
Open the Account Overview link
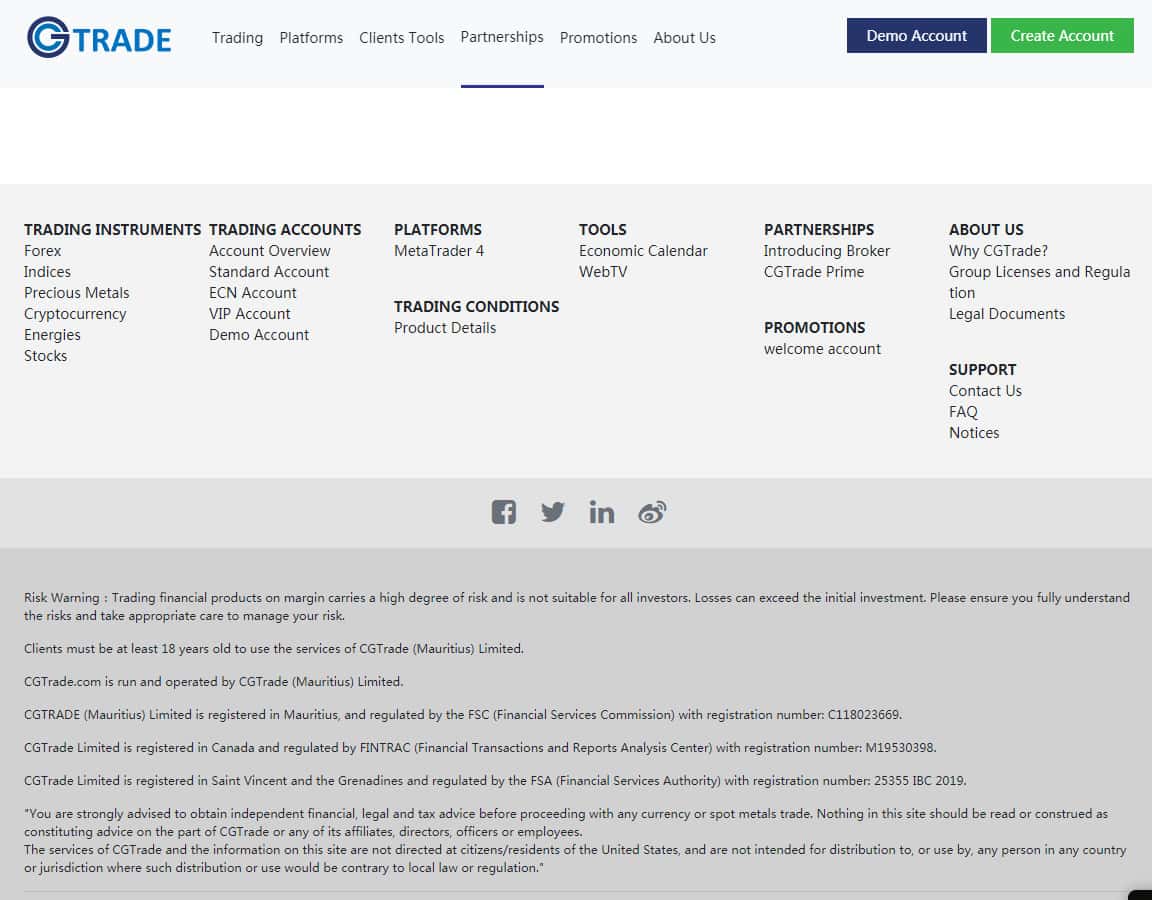[270, 251]
